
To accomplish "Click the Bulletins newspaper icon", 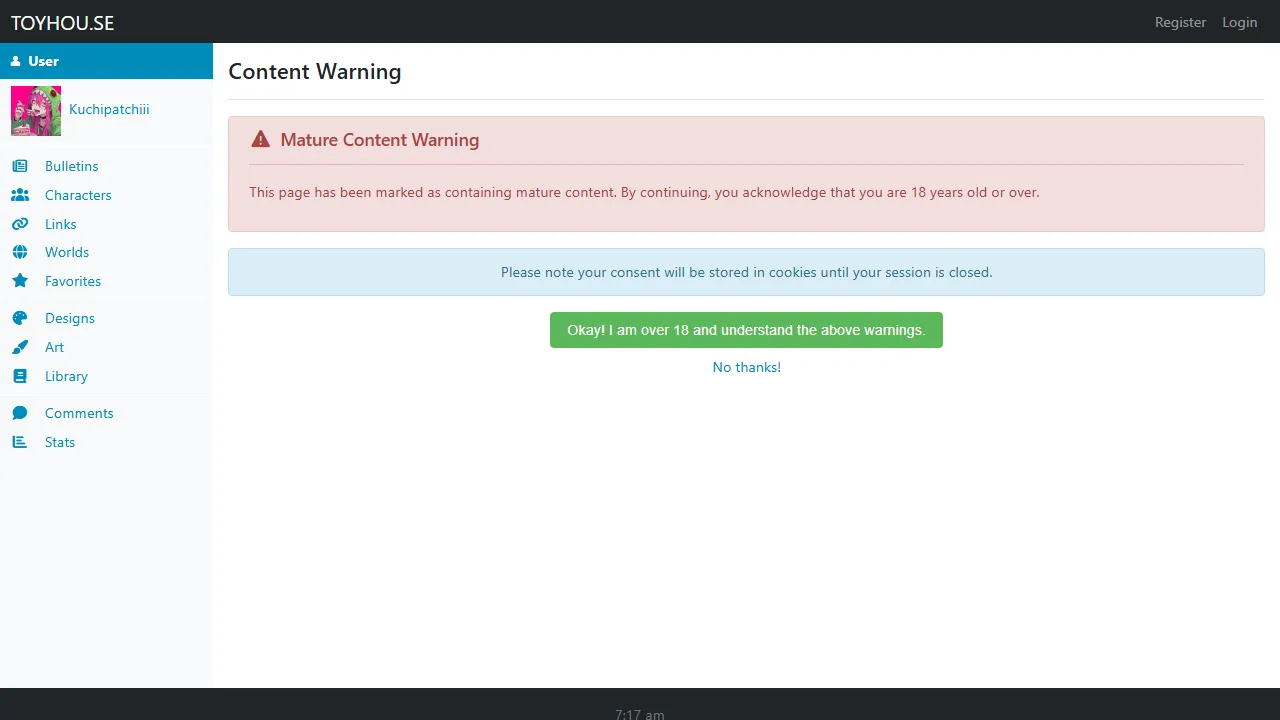I will point(20,166).
